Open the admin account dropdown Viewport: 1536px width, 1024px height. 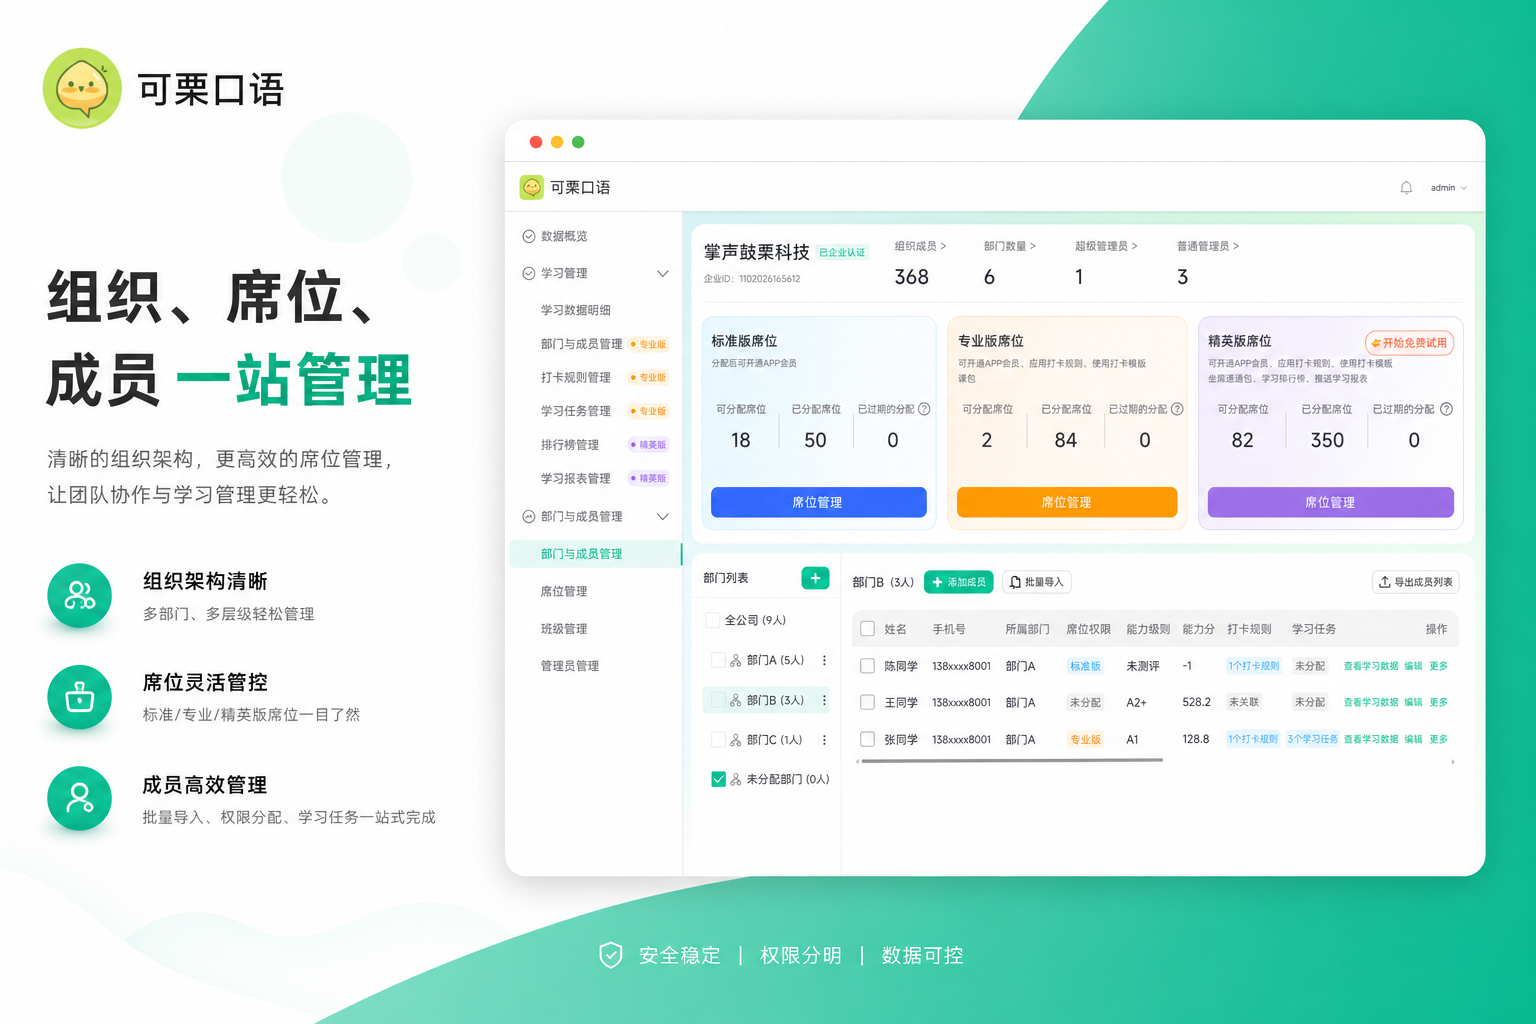(1448, 188)
